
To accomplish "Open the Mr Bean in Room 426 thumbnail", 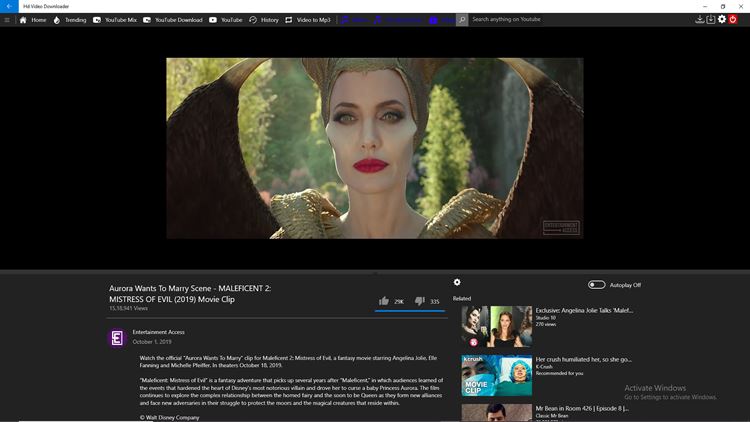I will 496,412.
